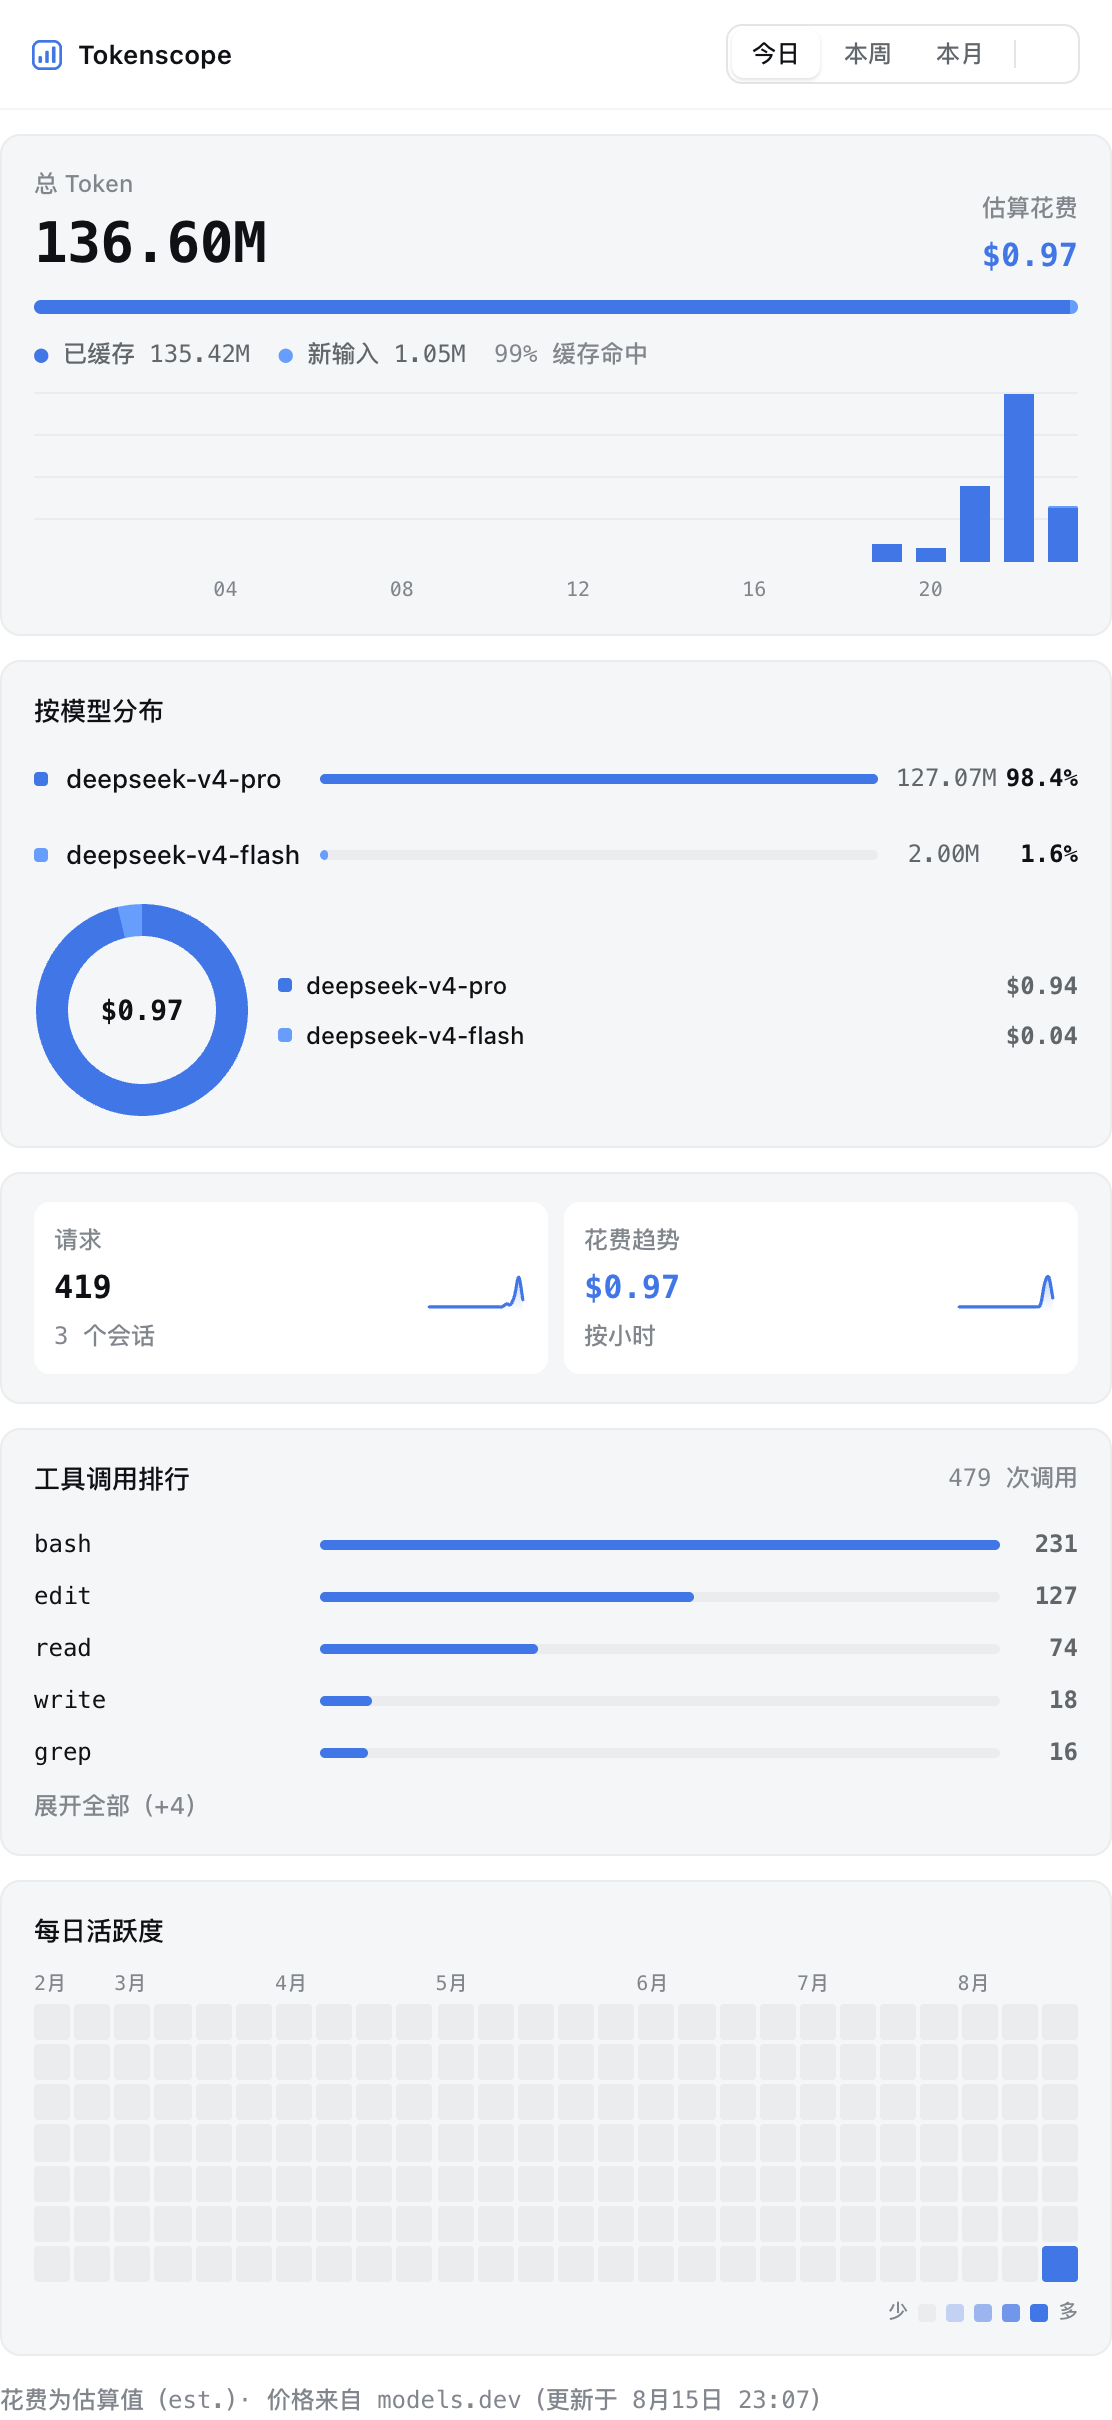Click the tallest bar in the hourly chart
The height and width of the screenshot is (2420, 1112).
click(1019, 478)
